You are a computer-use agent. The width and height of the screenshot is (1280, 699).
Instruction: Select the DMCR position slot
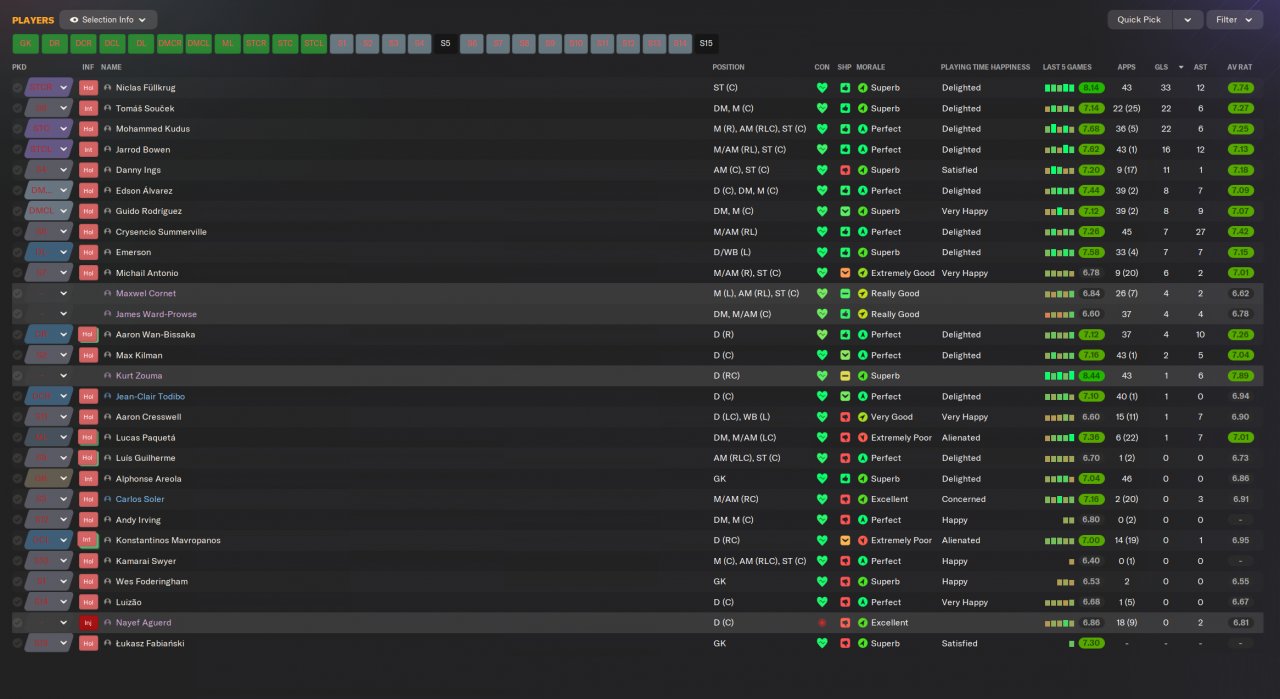(169, 44)
